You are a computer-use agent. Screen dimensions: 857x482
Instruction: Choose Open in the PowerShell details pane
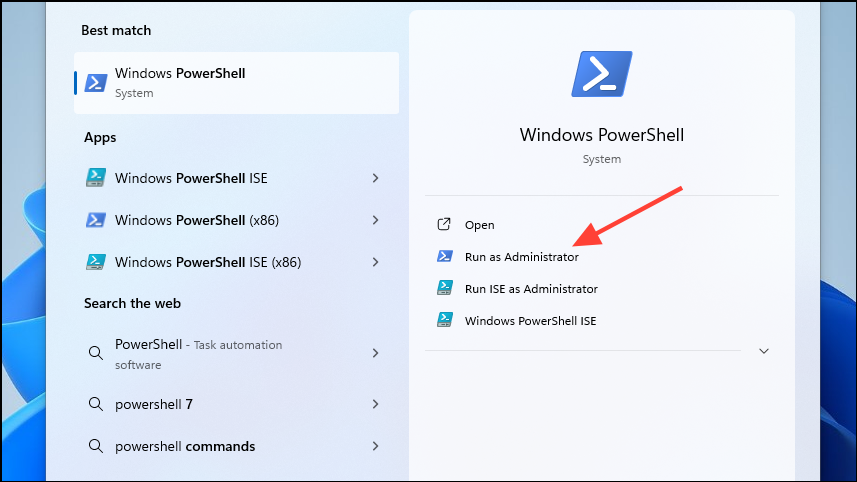pyautogui.click(x=479, y=225)
